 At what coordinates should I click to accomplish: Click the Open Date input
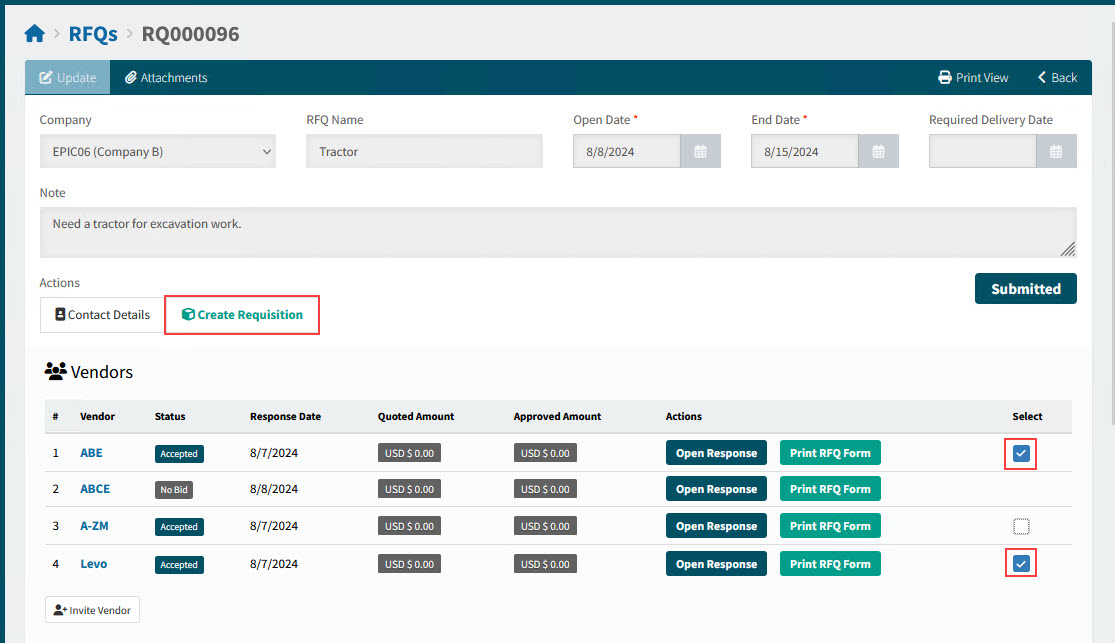click(626, 152)
